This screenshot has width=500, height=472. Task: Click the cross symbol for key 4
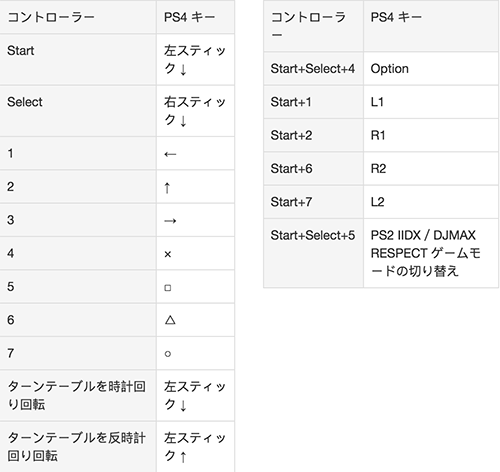click(168, 254)
